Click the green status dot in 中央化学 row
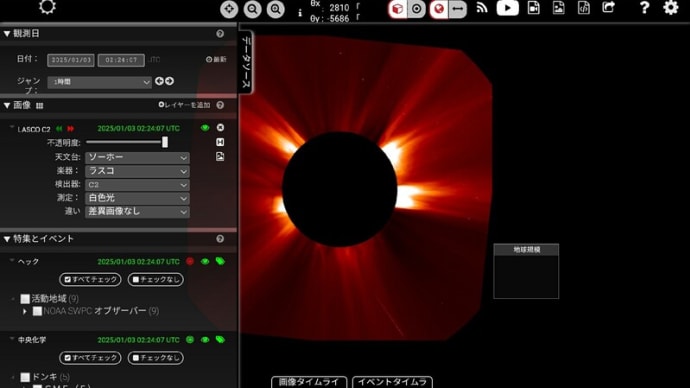The image size is (690, 388). tap(190, 340)
